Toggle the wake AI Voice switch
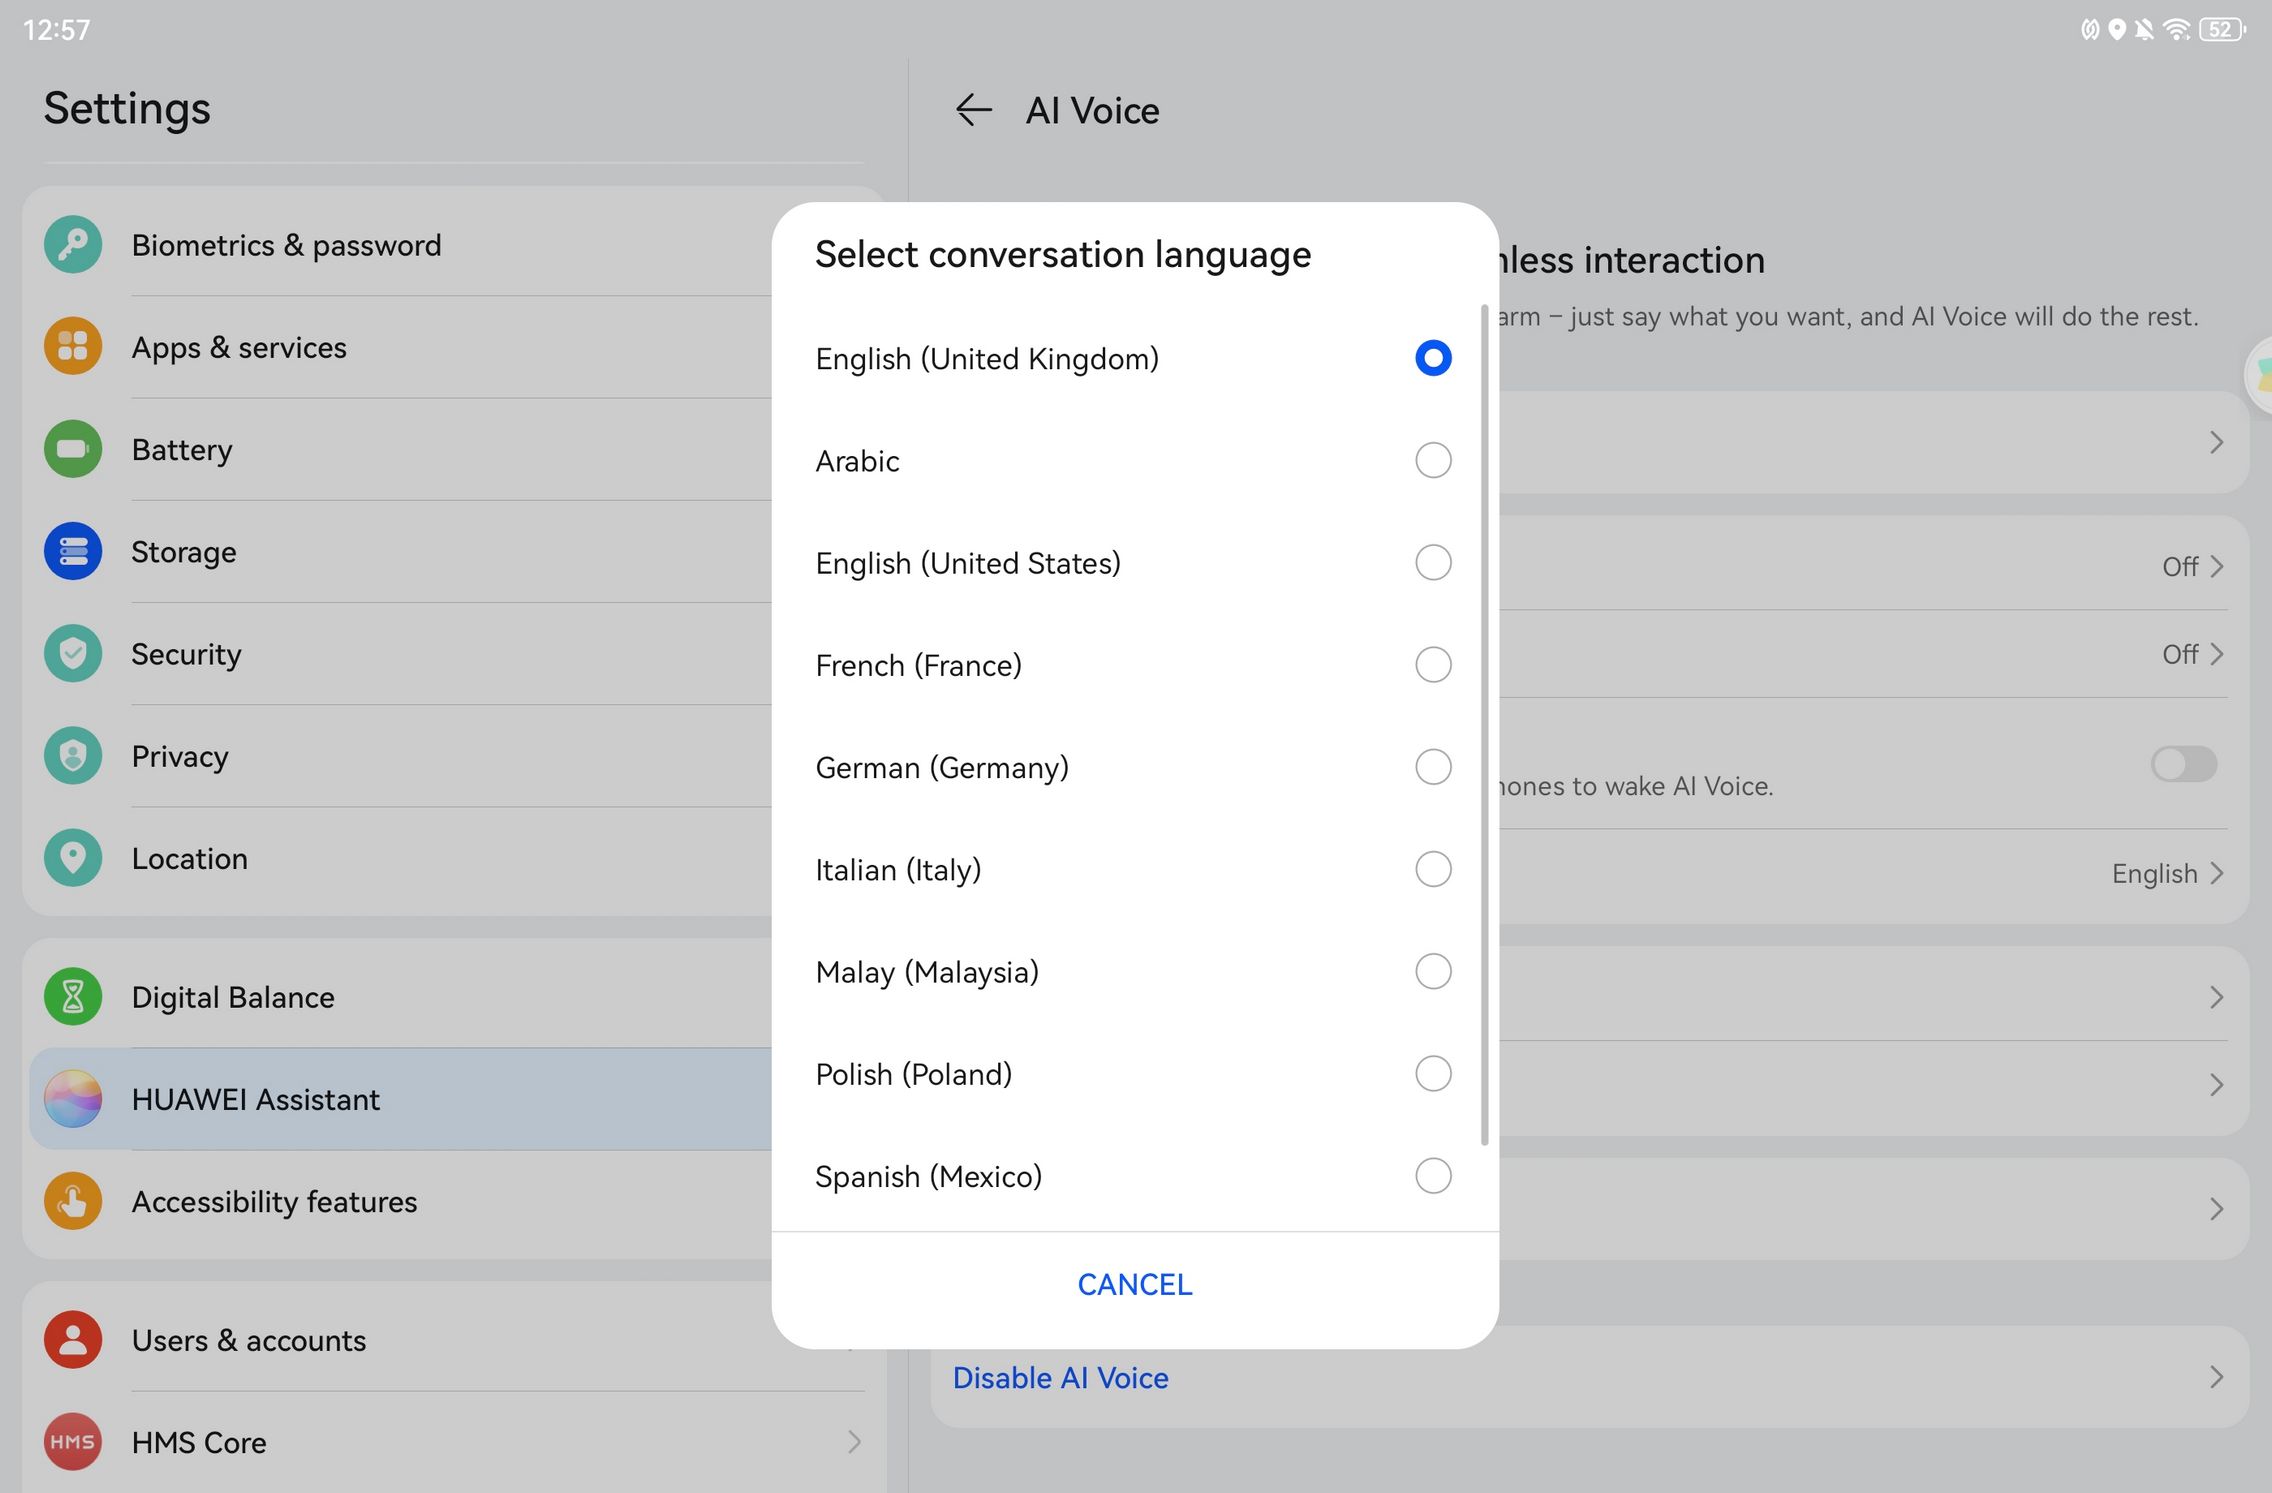The image size is (2272, 1493). [x=2183, y=765]
